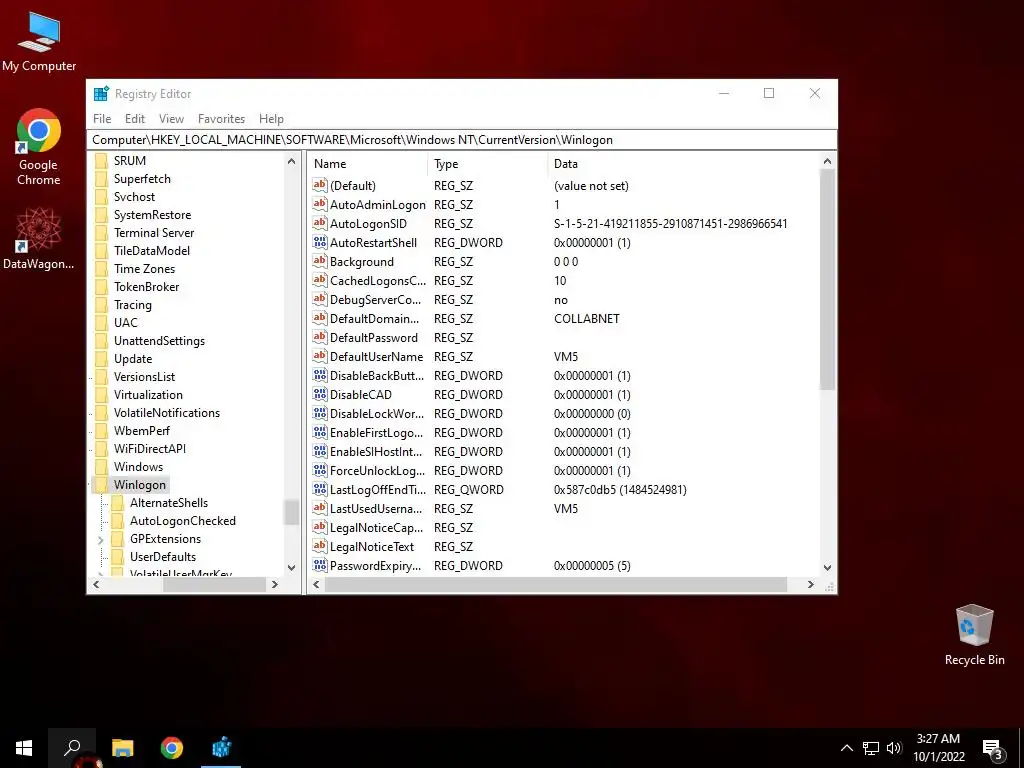The height and width of the screenshot is (768, 1024).
Task: Select the Background value name
Action: pos(362,262)
